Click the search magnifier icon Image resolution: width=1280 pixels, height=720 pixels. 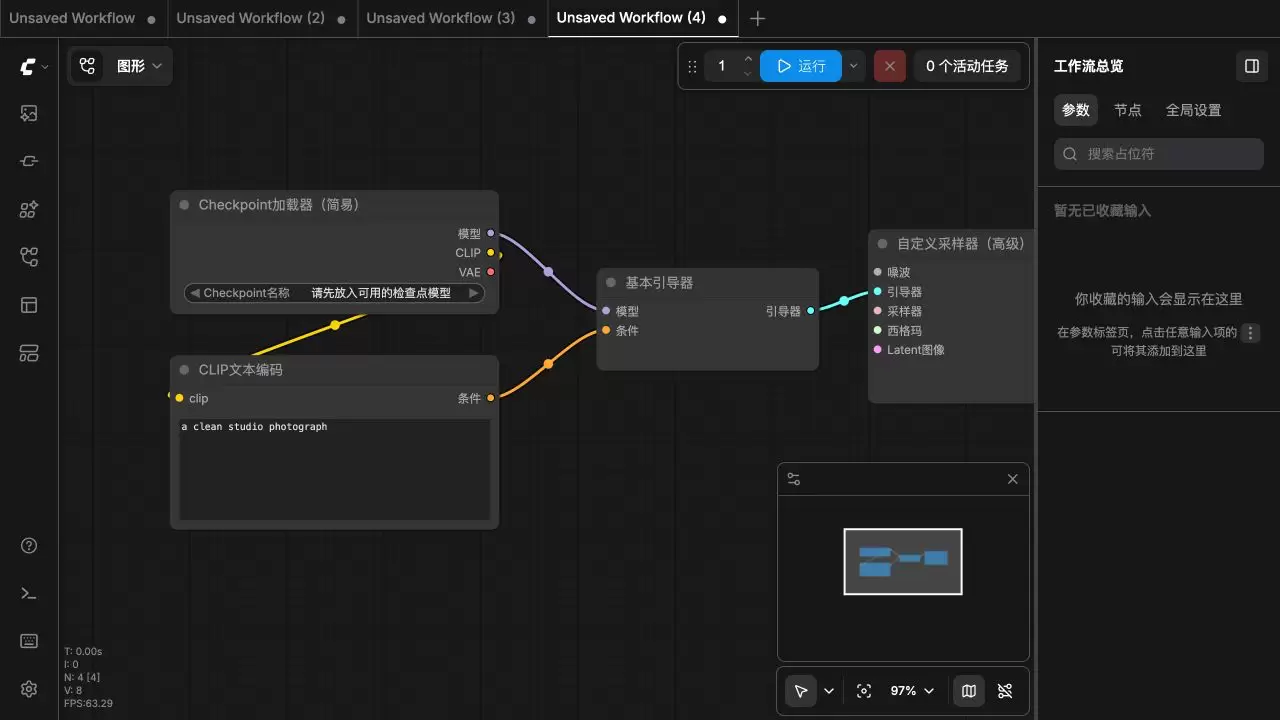[x=1070, y=154]
